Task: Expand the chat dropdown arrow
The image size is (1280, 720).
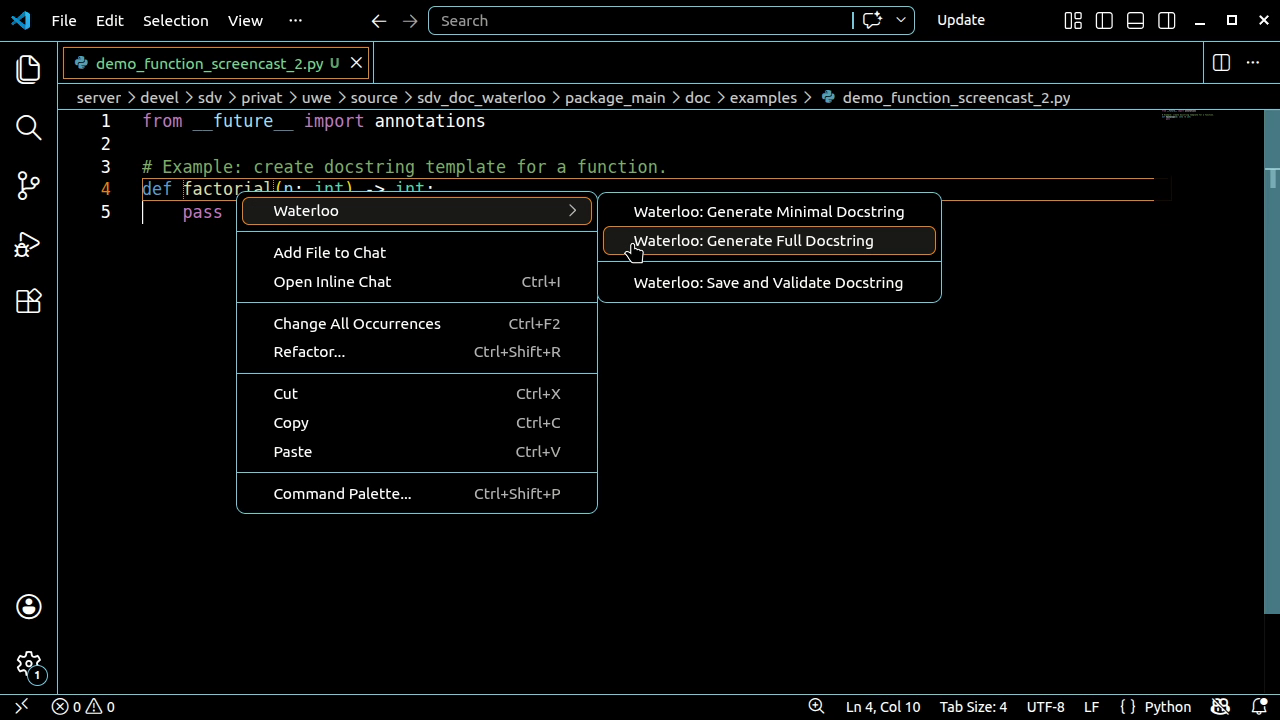Action: click(x=900, y=20)
